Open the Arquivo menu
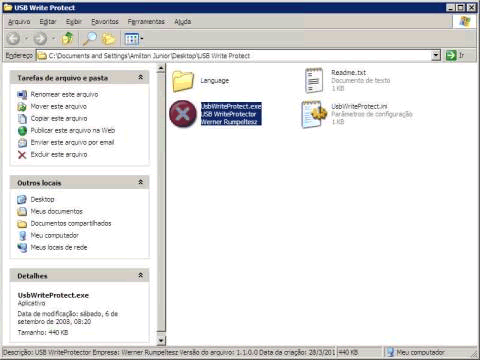The height and width of the screenshot is (360, 480). click(x=19, y=22)
